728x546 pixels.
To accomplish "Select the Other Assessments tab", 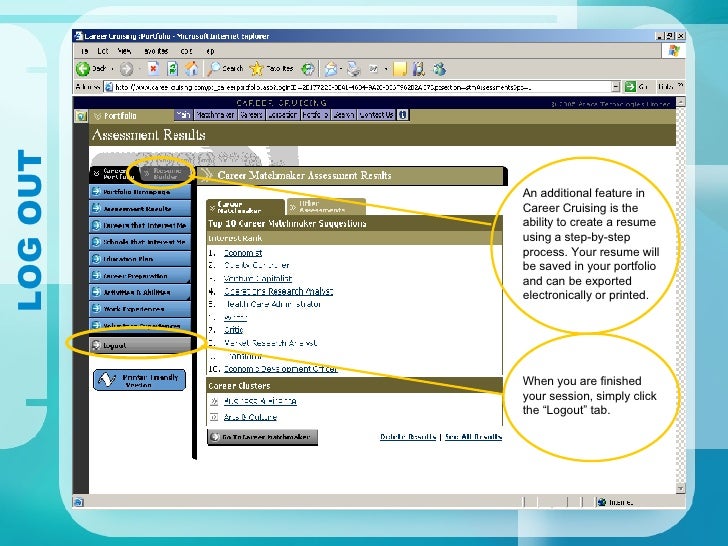I will pyautogui.click(x=326, y=207).
